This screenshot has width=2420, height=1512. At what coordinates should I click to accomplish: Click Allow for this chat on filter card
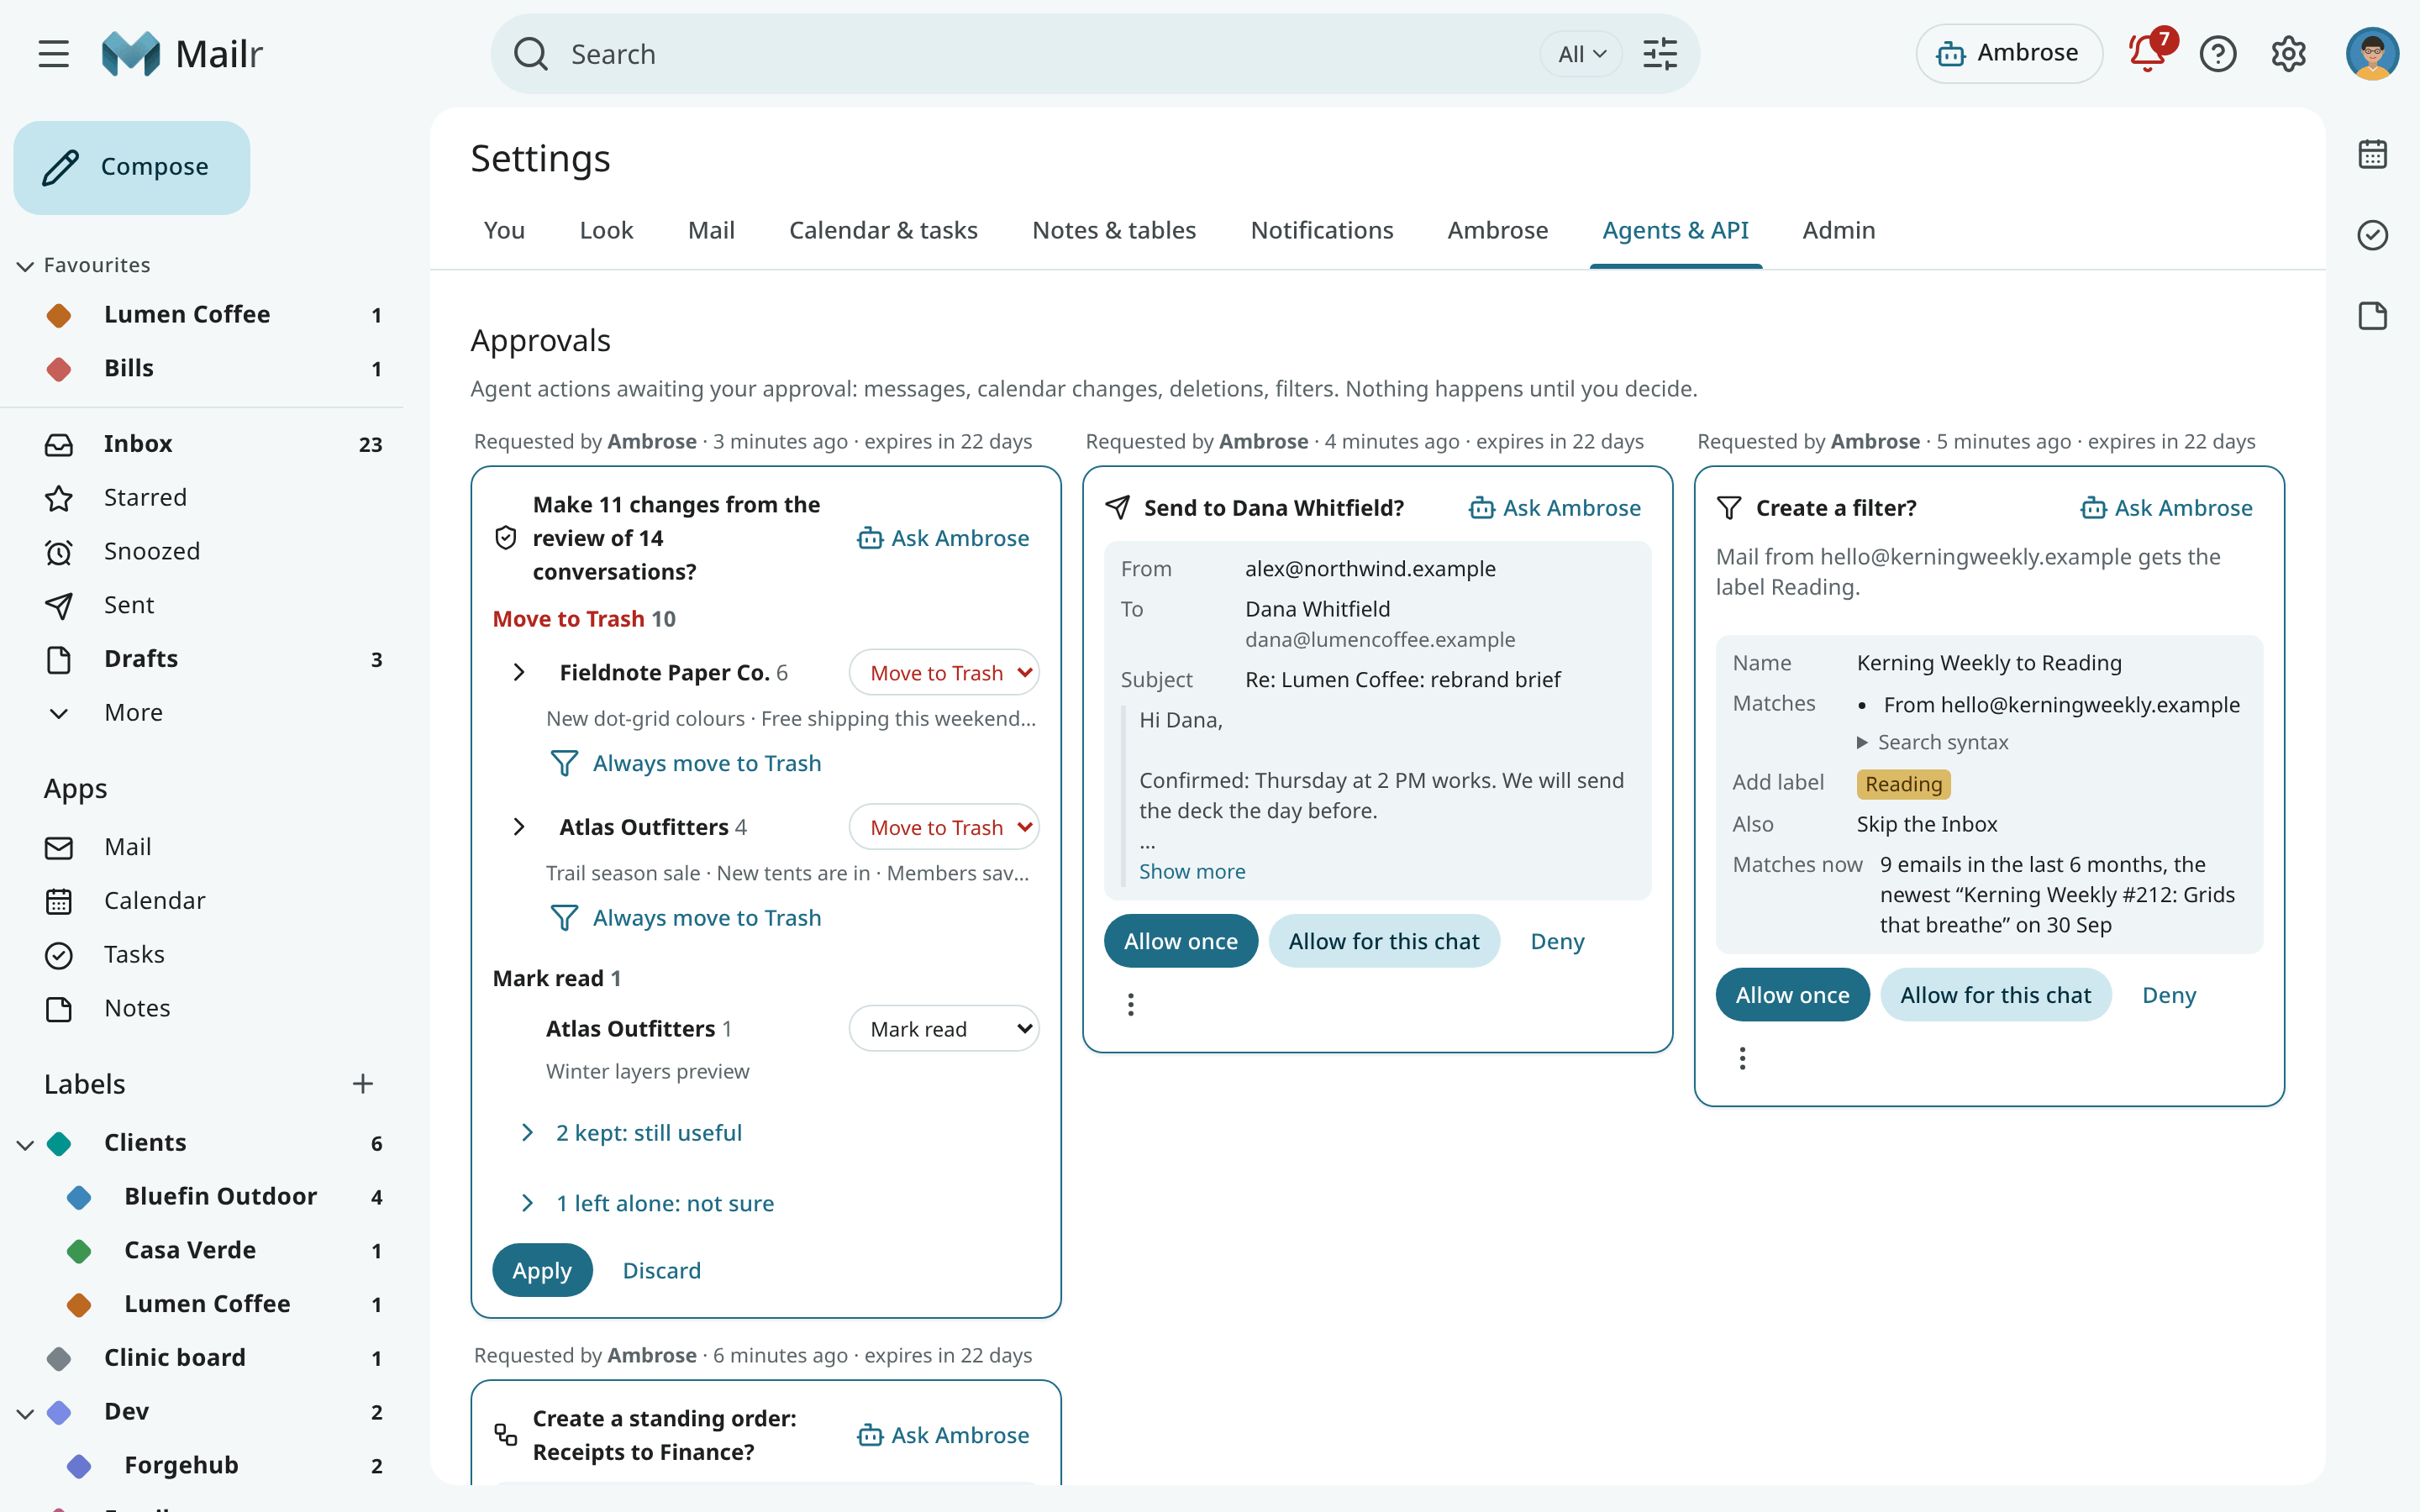(1995, 995)
